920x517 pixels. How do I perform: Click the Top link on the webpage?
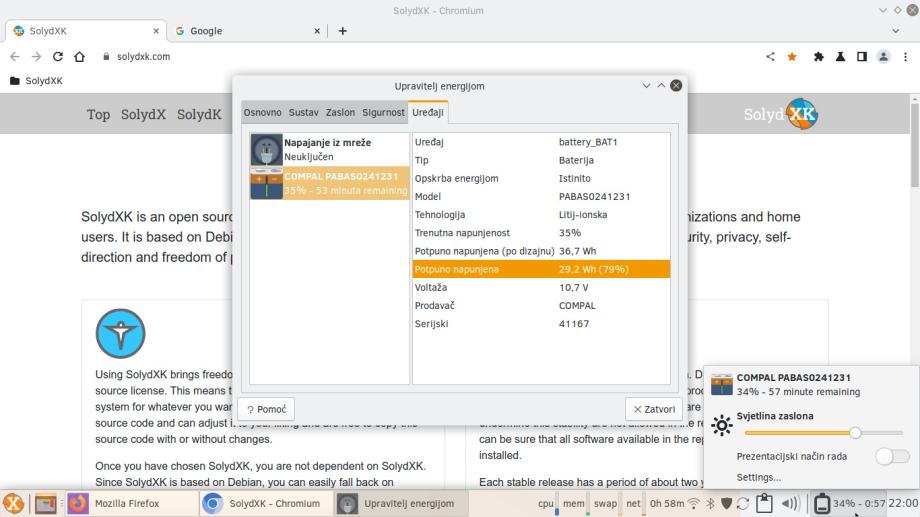tap(99, 114)
